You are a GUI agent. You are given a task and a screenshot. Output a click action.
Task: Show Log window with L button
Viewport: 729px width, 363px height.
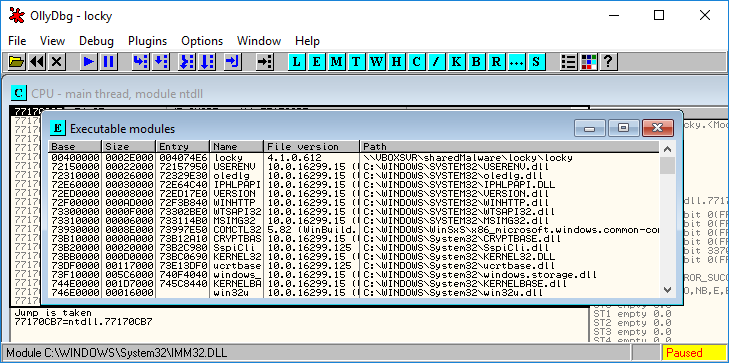click(x=297, y=61)
